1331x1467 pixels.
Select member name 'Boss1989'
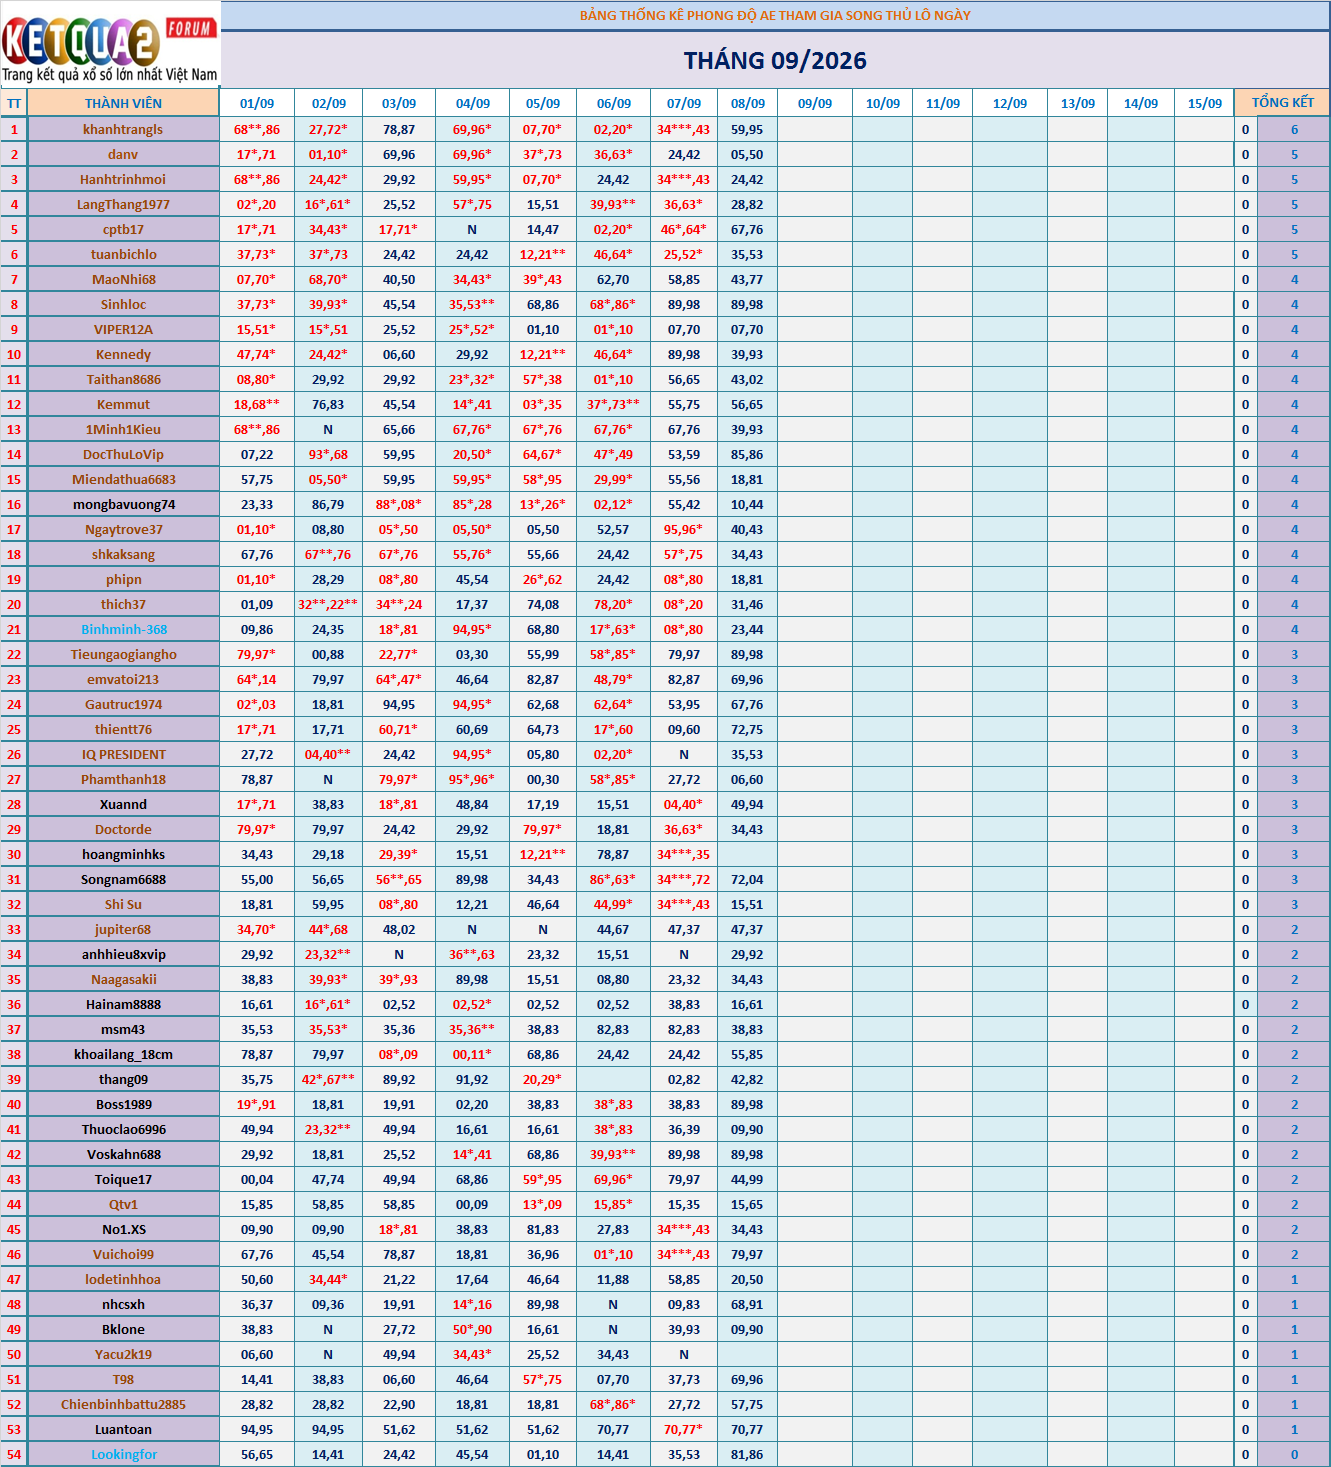(123, 1105)
